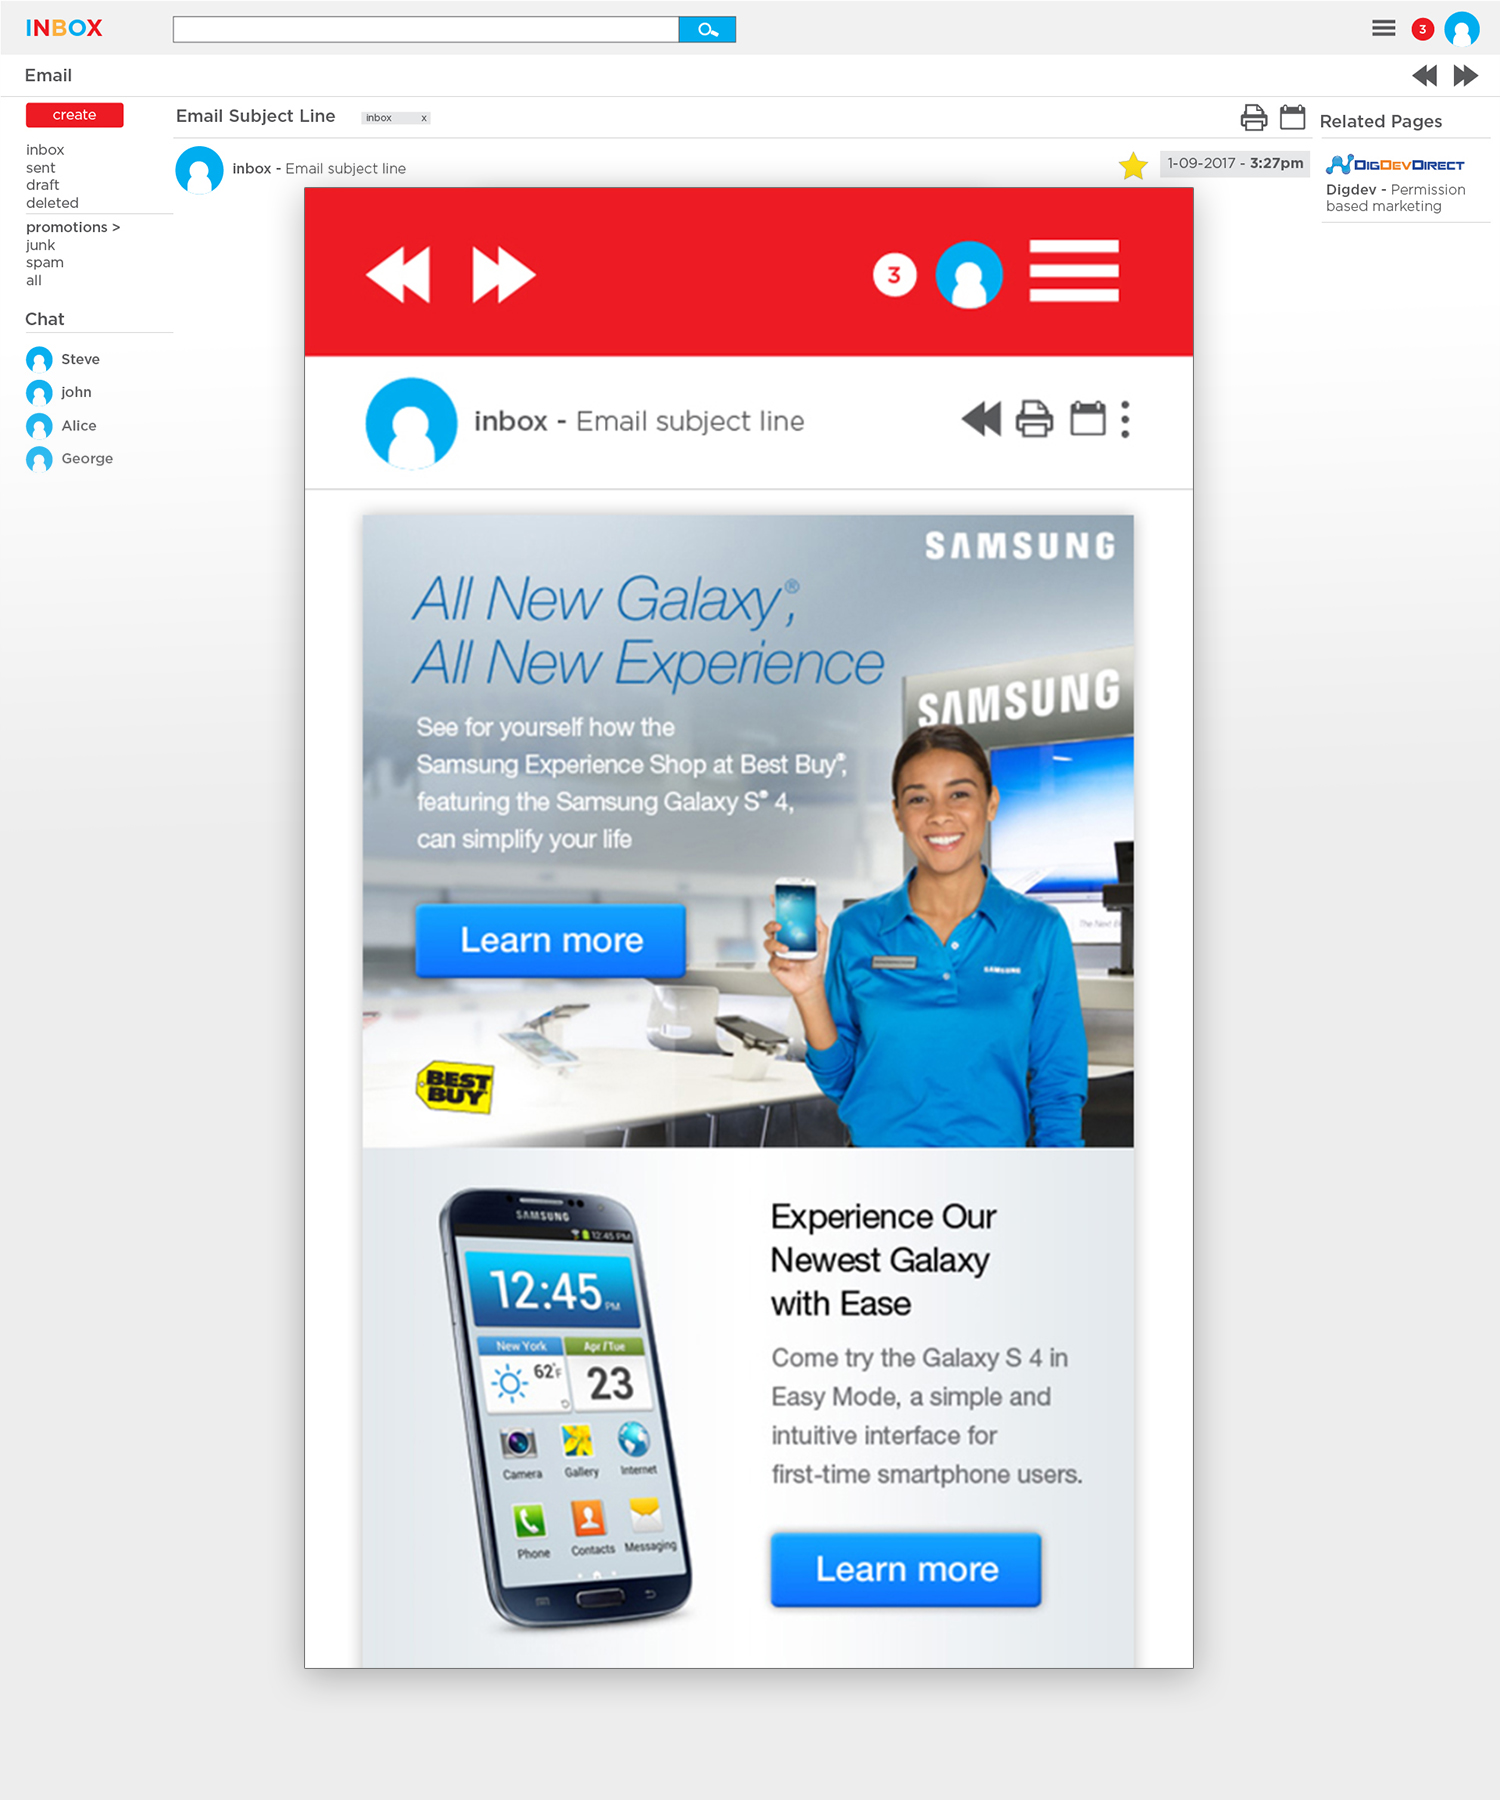Click the Digdev - Permission based marketing link
This screenshot has height=1800, width=1500.
click(1396, 198)
